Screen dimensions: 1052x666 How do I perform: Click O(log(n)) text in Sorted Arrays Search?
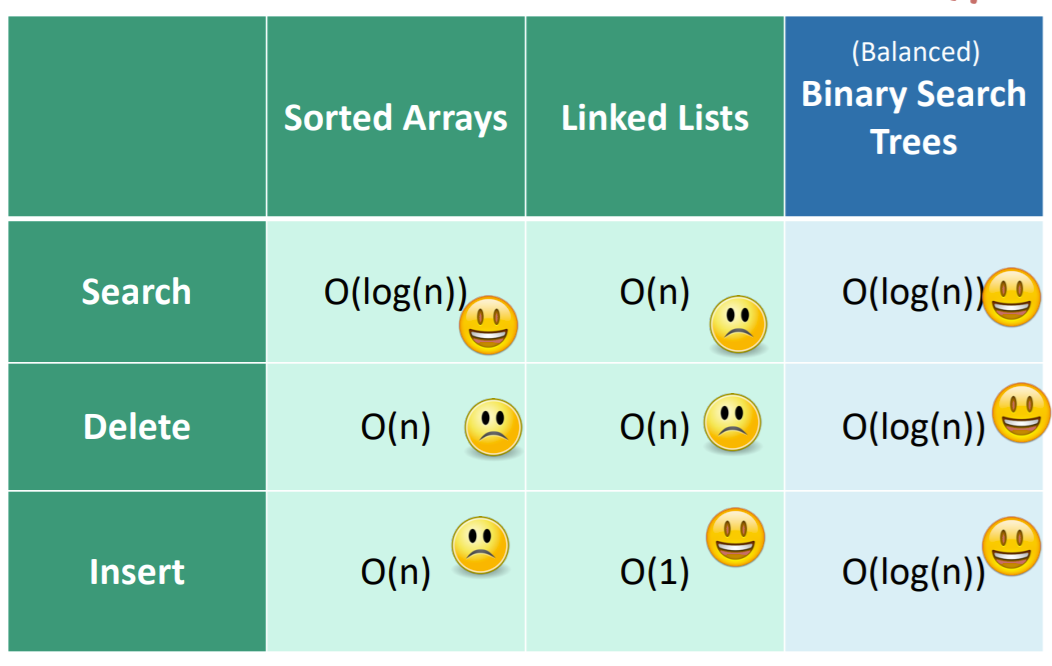click(x=395, y=292)
